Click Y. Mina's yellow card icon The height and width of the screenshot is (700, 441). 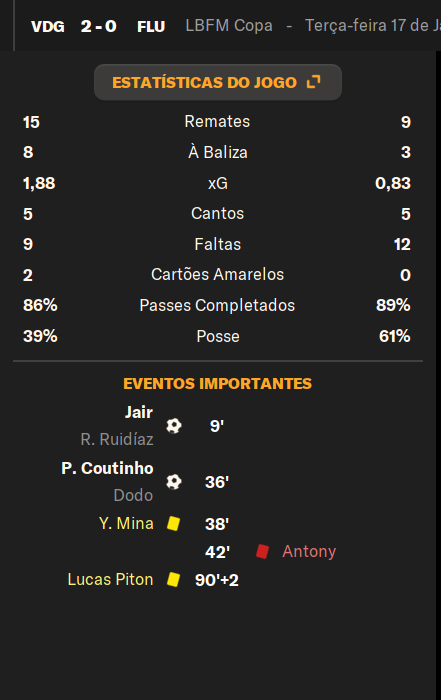point(174,523)
